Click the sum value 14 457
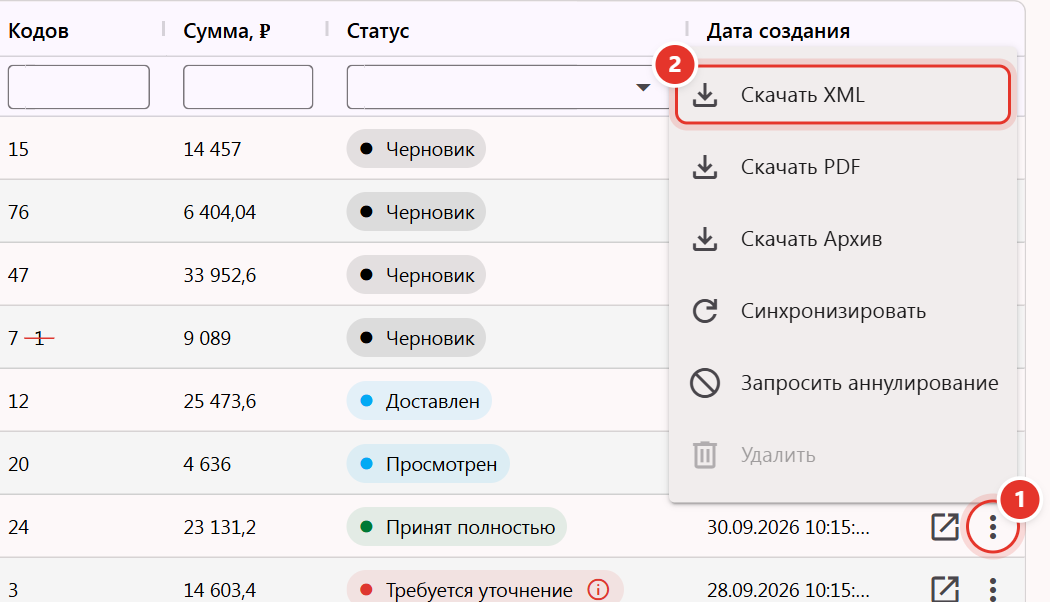This screenshot has width=1050, height=602. [x=212, y=149]
